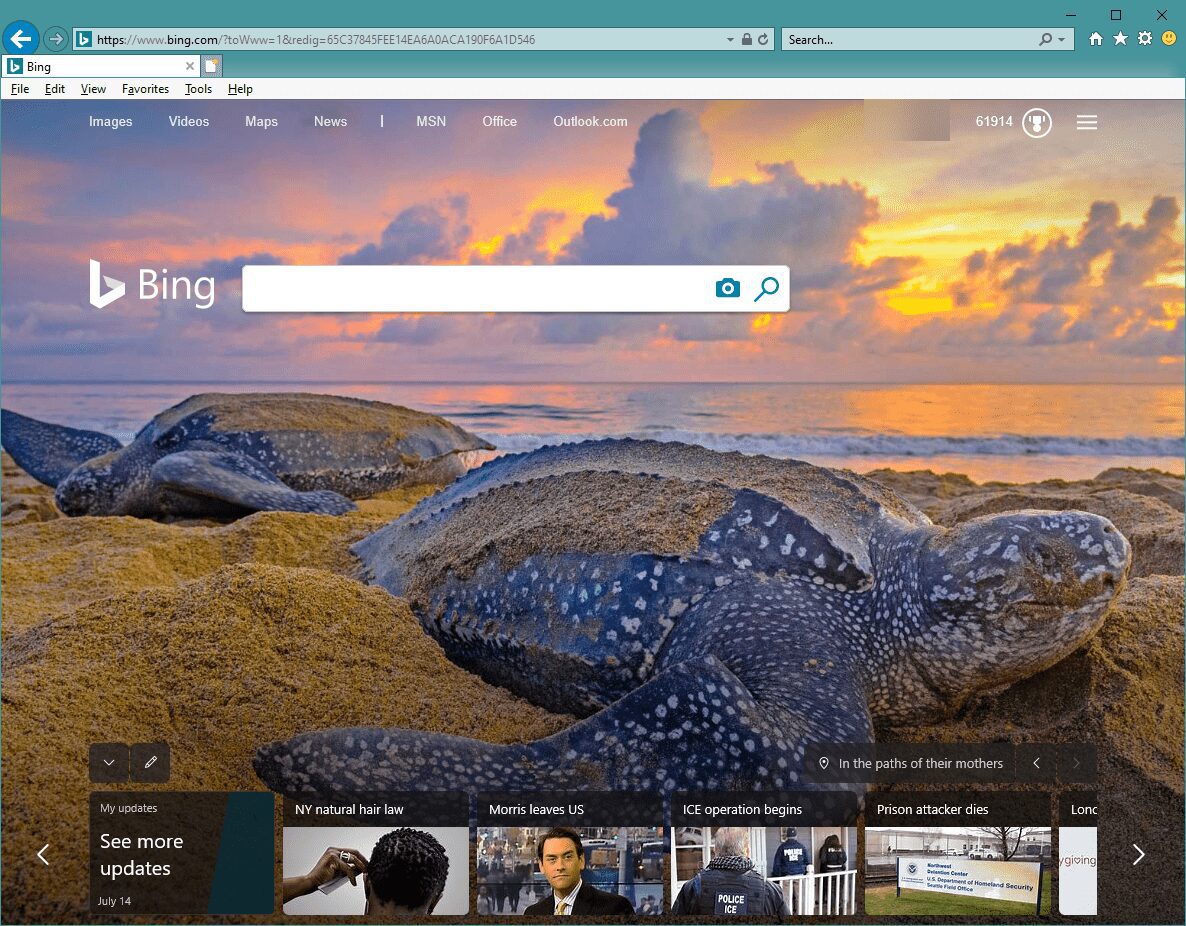Viewport: 1186px width, 926px height.
Task: Open the Help menu
Action: (240, 89)
